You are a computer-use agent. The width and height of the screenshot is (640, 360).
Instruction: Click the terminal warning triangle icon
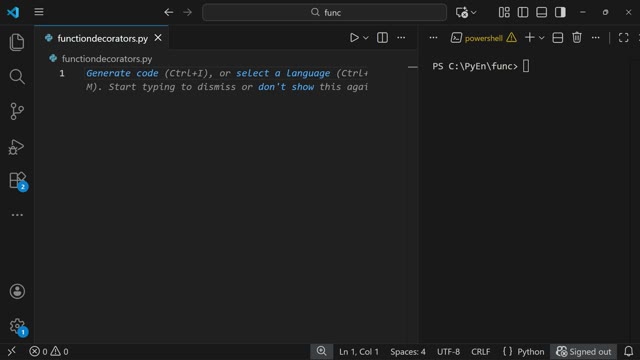click(x=511, y=38)
